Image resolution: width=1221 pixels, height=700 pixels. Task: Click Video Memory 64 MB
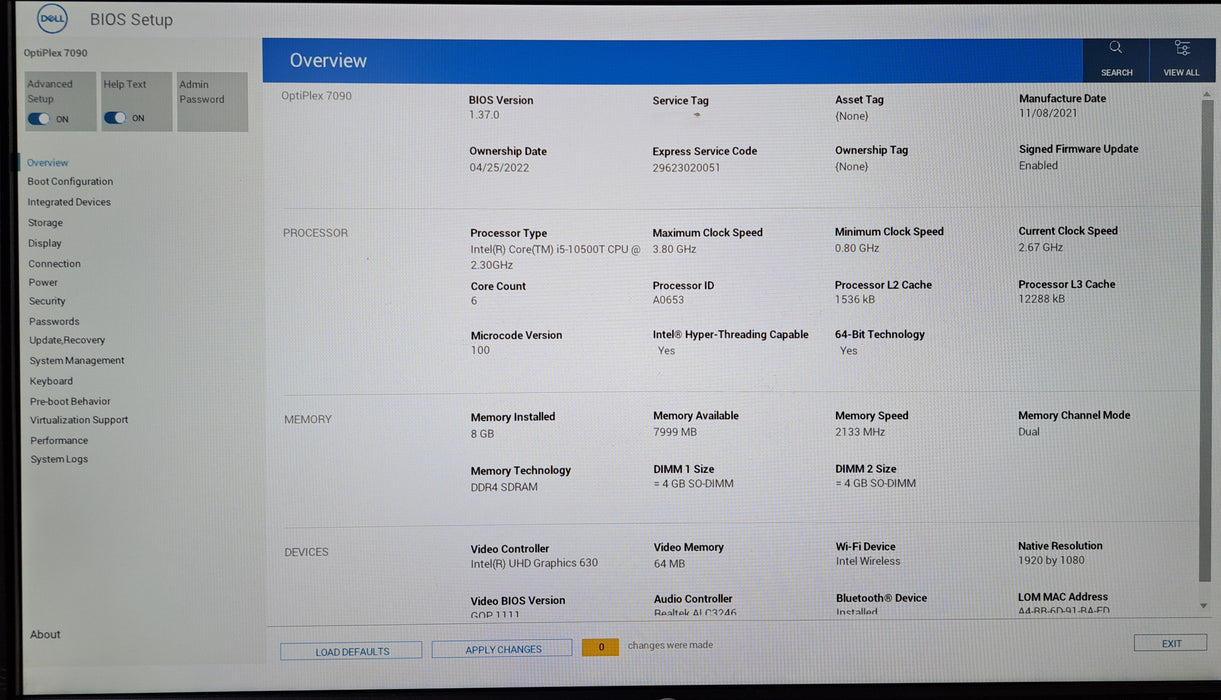(669, 564)
